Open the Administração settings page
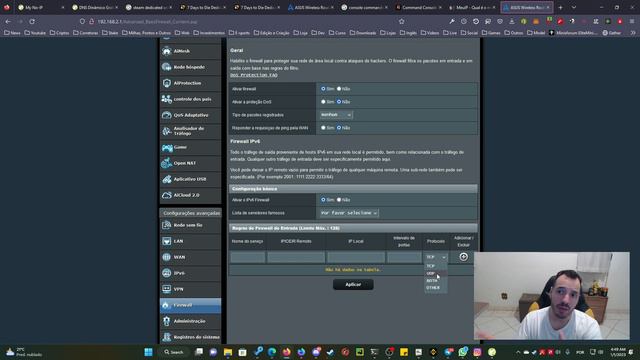This screenshot has width=640, height=360. [190, 321]
